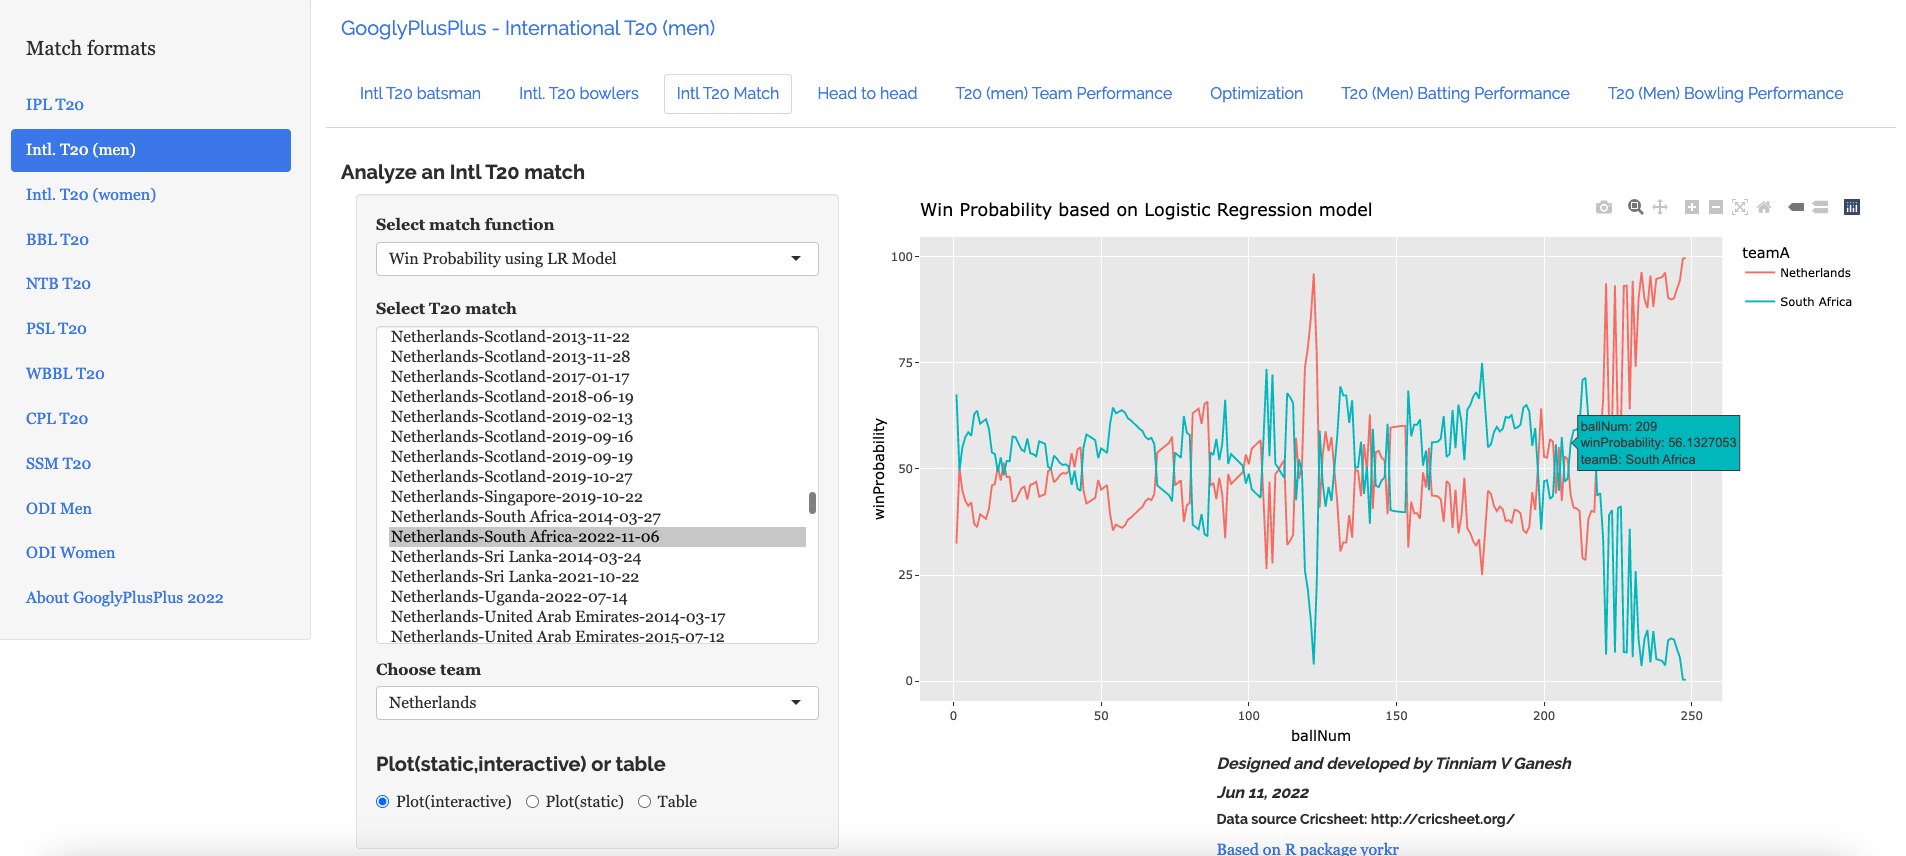Click the Zoom in plus icon
This screenshot has width=1906, height=856.
[x=1692, y=207]
